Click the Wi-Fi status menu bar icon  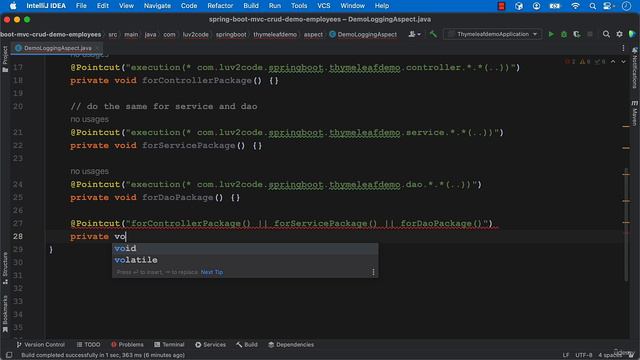click(x=575, y=6)
